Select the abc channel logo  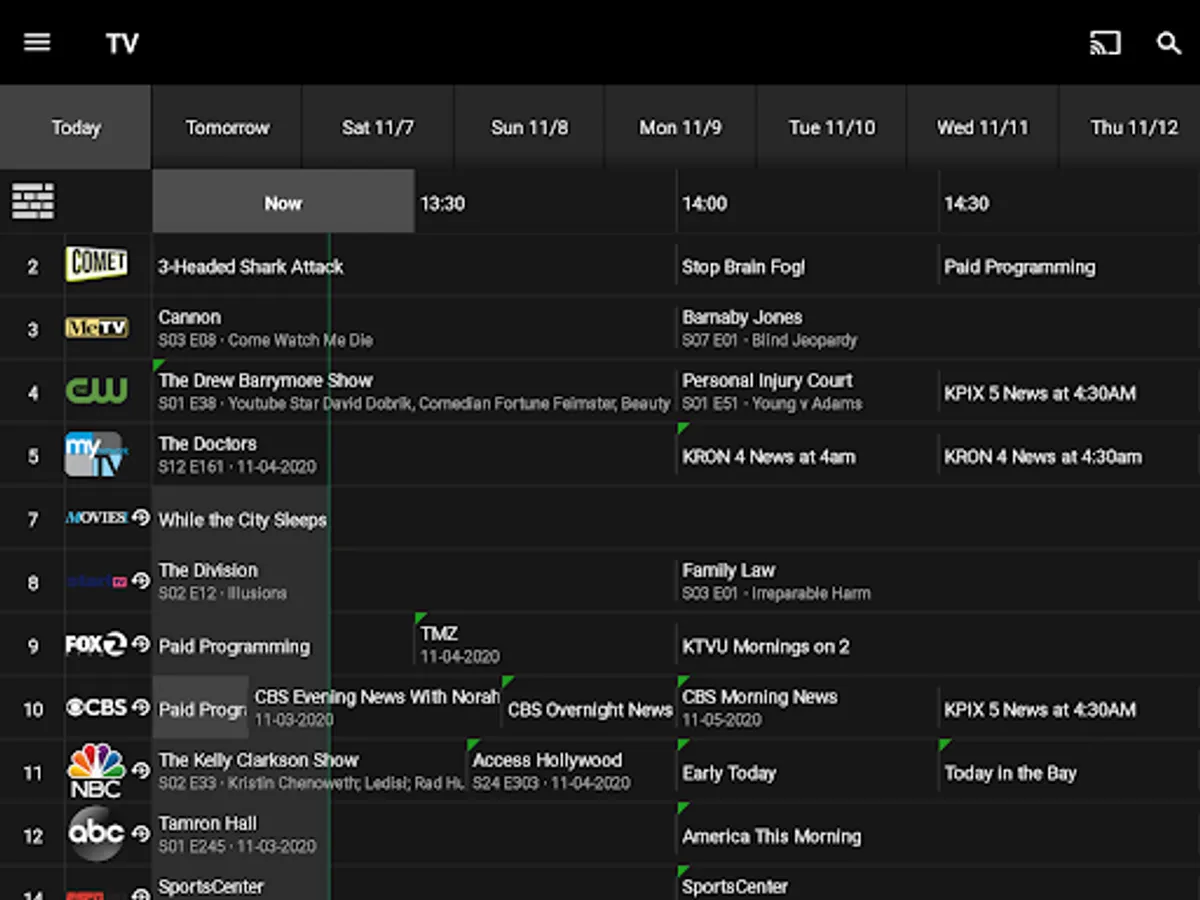96,833
